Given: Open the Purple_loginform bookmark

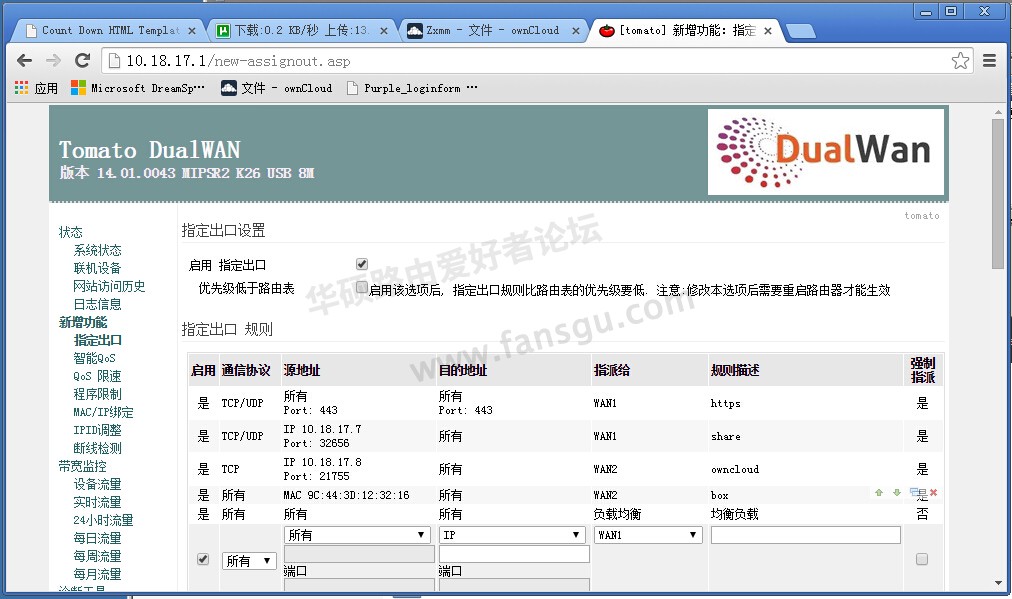Looking at the screenshot, I should pyautogui.click(x=404, y=88).
